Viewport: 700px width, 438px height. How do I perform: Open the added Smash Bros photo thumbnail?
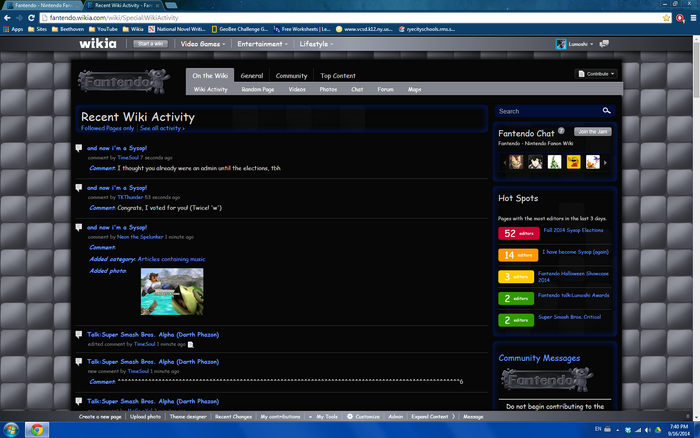pyautogui.click(x=172, y=292)
